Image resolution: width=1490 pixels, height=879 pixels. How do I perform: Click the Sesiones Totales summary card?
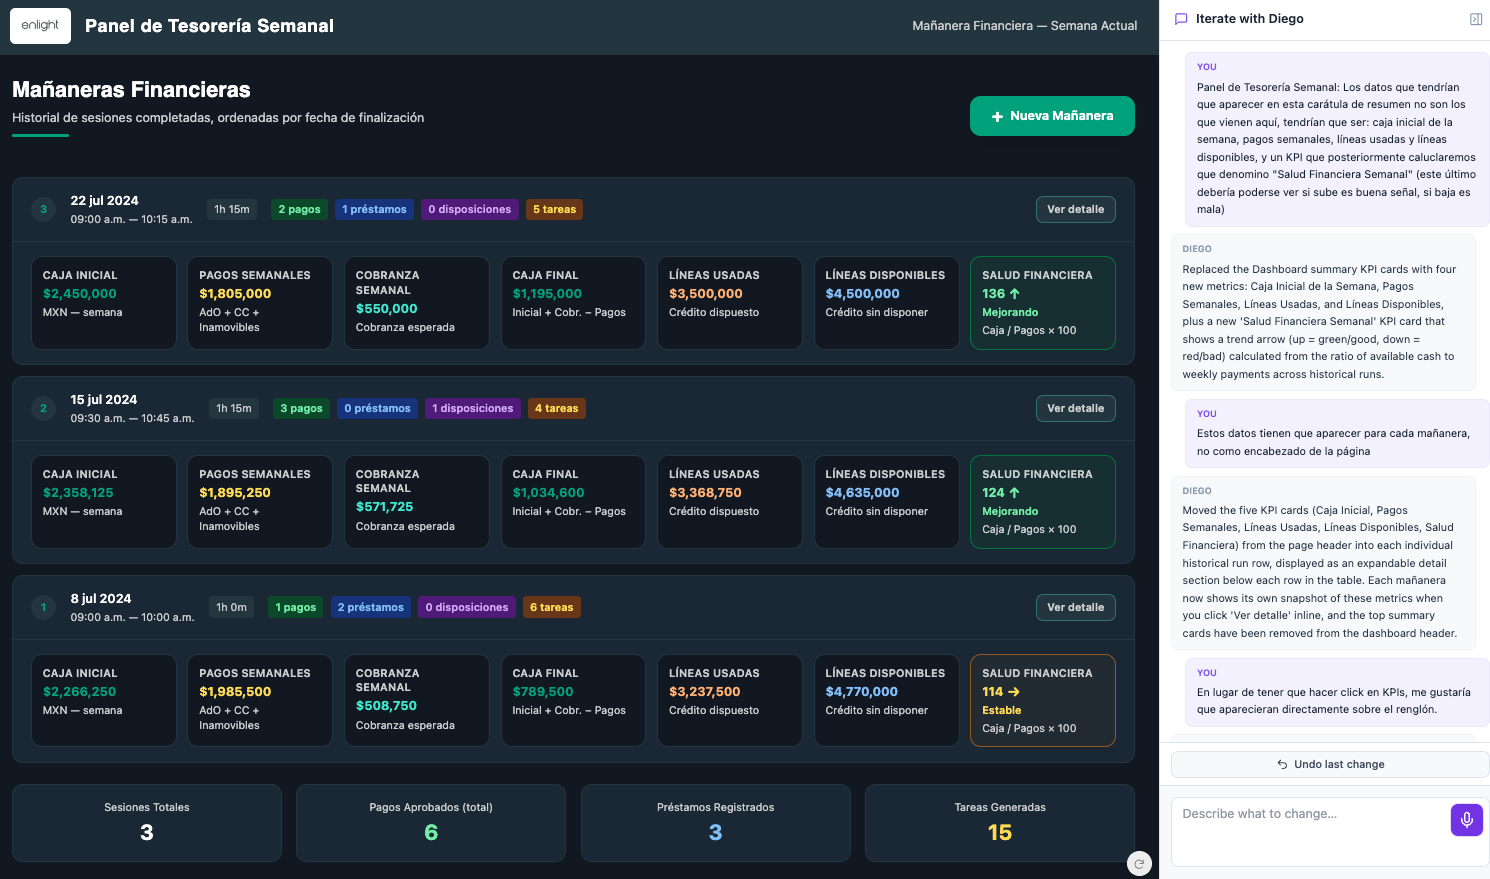147,822
